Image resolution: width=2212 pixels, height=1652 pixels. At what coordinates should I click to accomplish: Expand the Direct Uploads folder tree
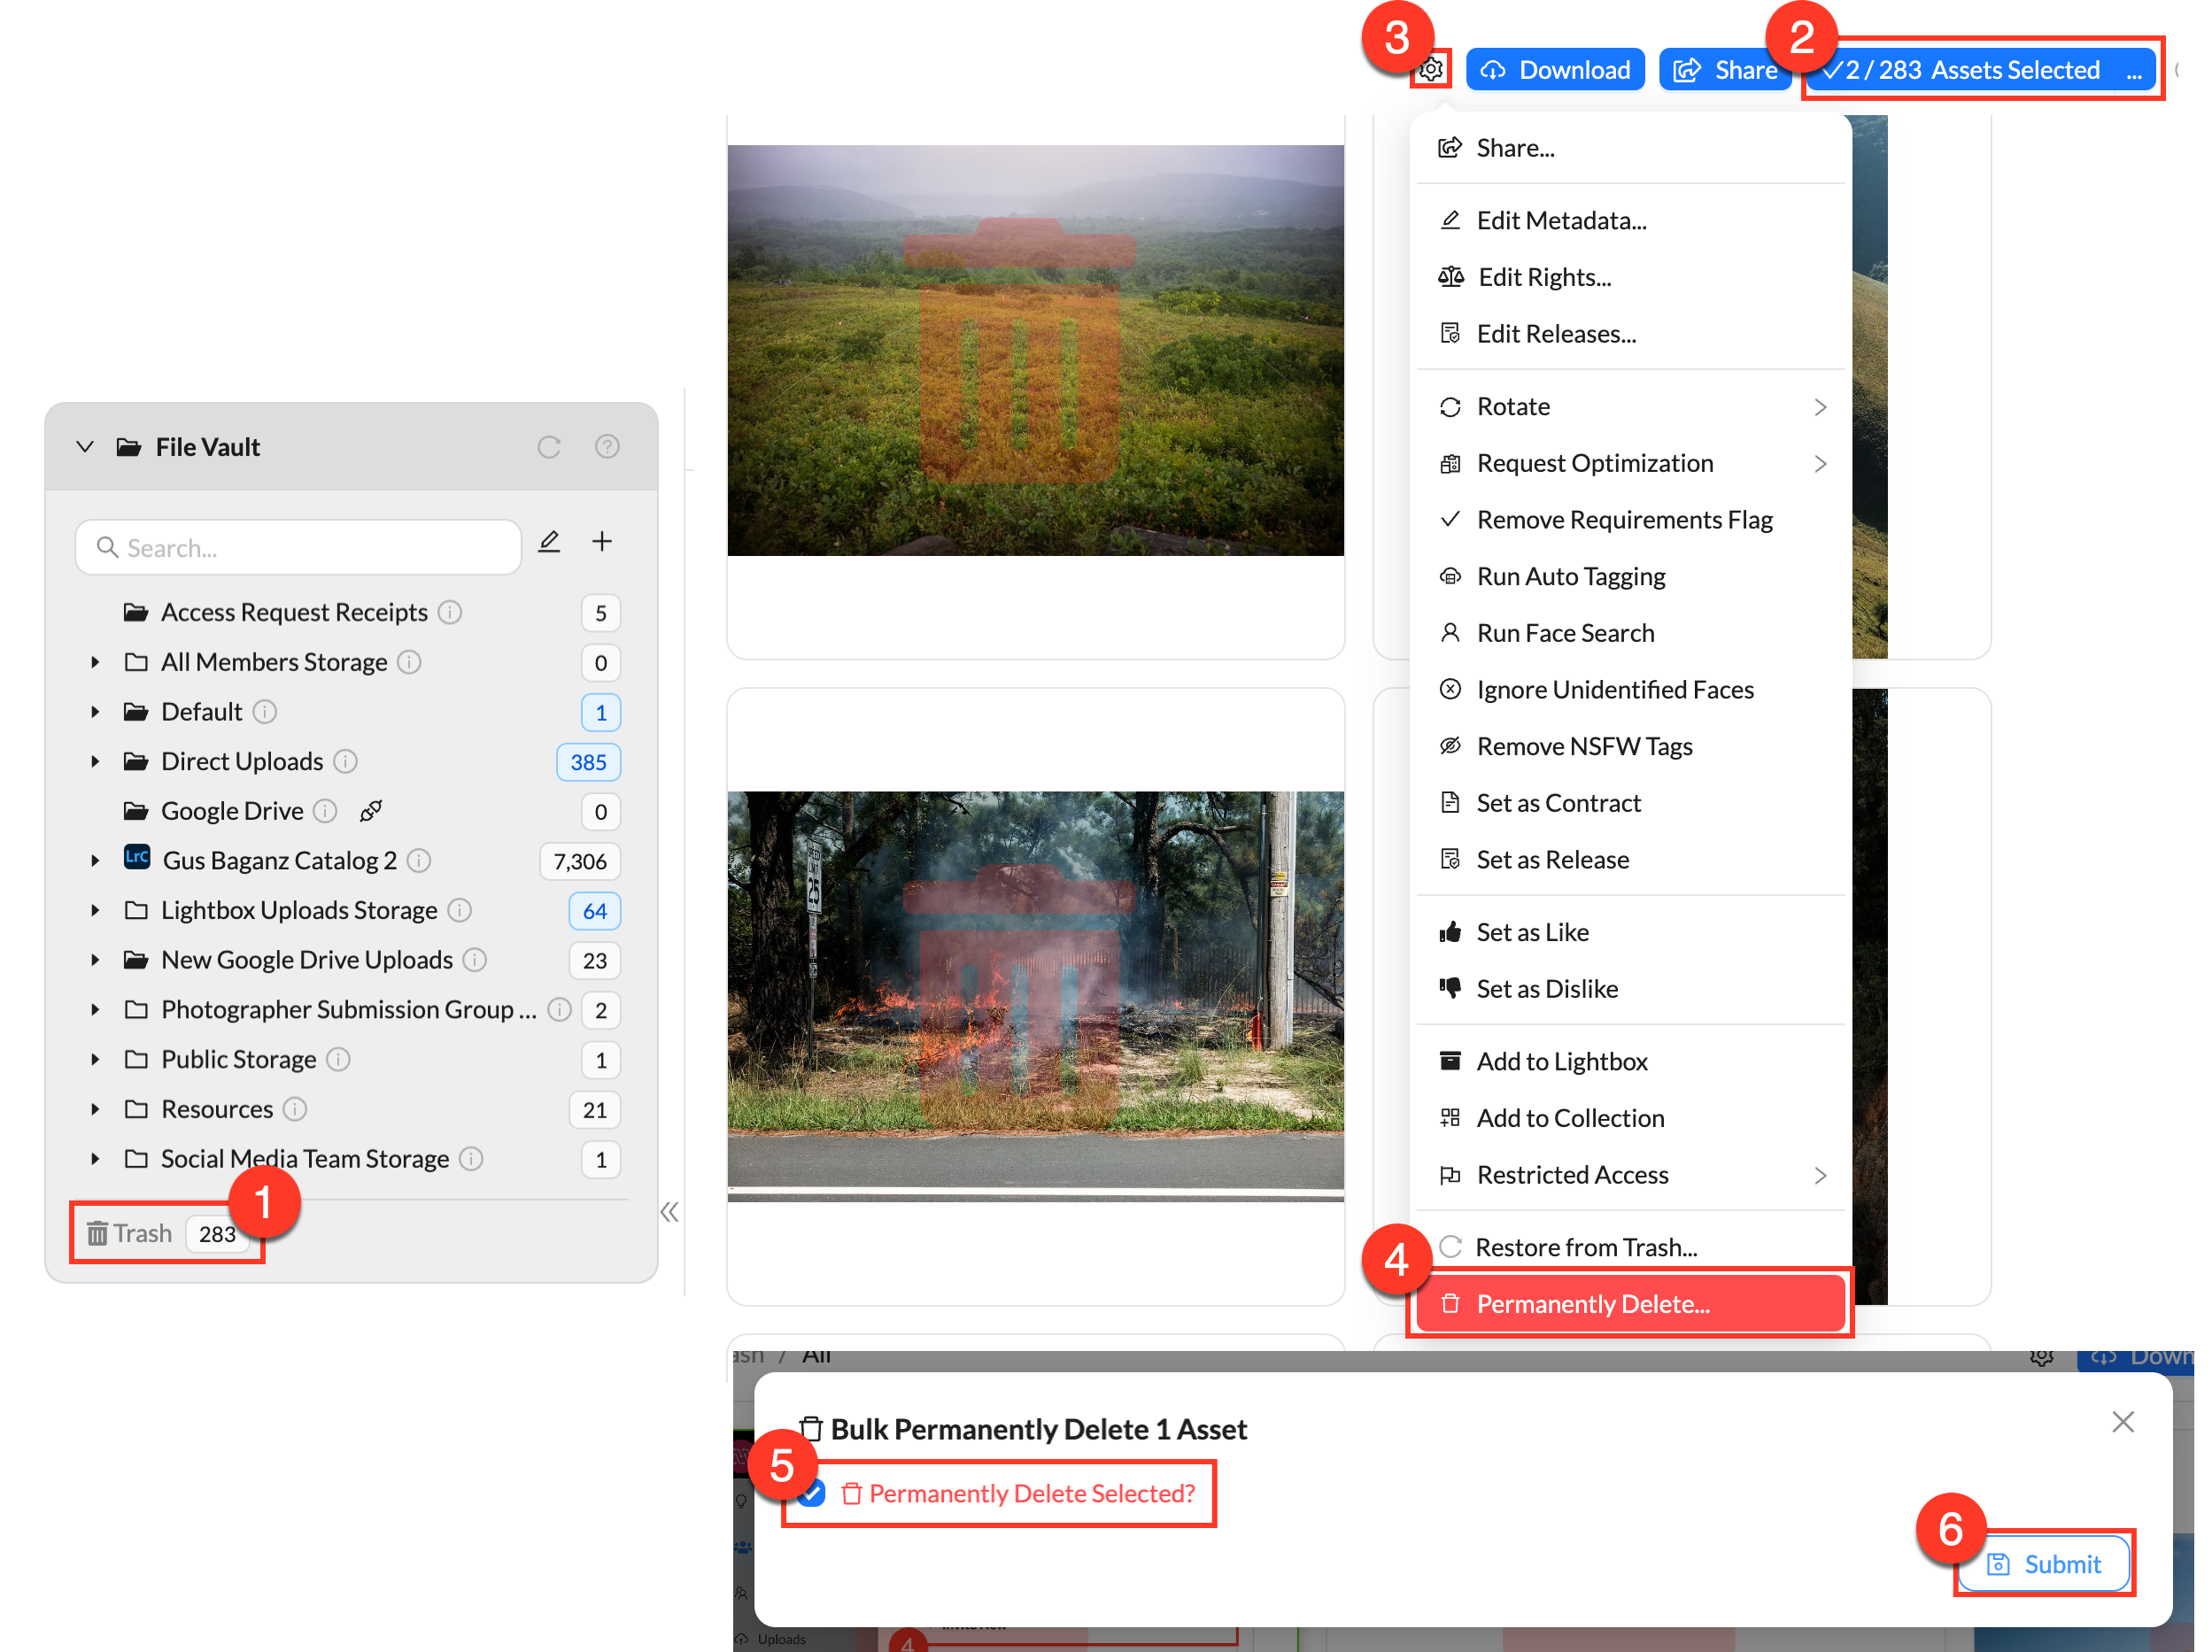95,762
